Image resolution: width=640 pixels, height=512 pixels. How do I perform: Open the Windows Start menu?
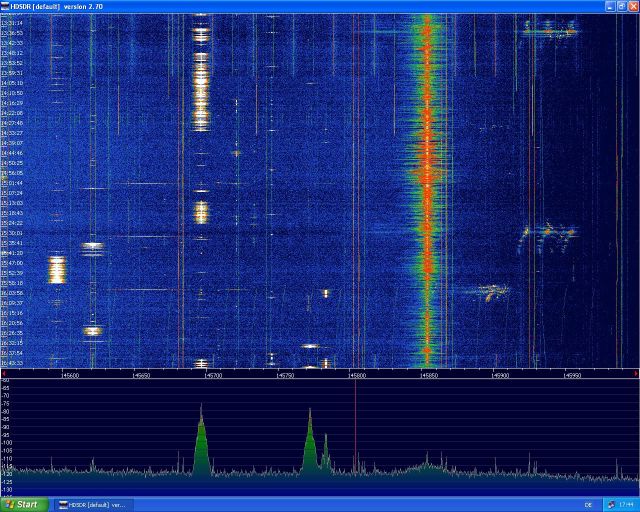tap(24, 505)
